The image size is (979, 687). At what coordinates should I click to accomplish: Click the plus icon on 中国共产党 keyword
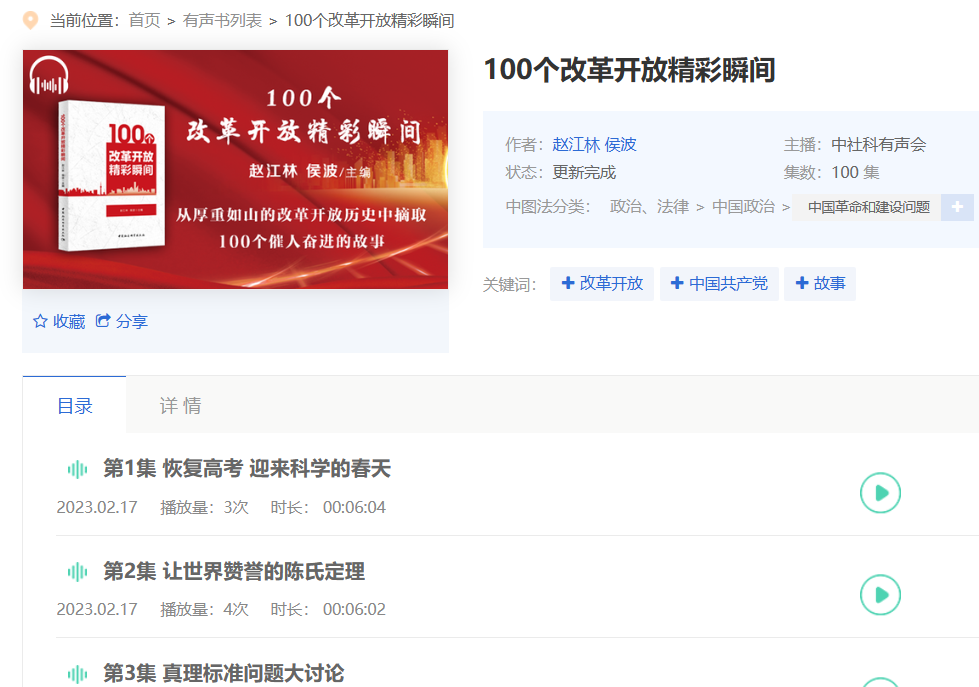click(x=677, y=283)
